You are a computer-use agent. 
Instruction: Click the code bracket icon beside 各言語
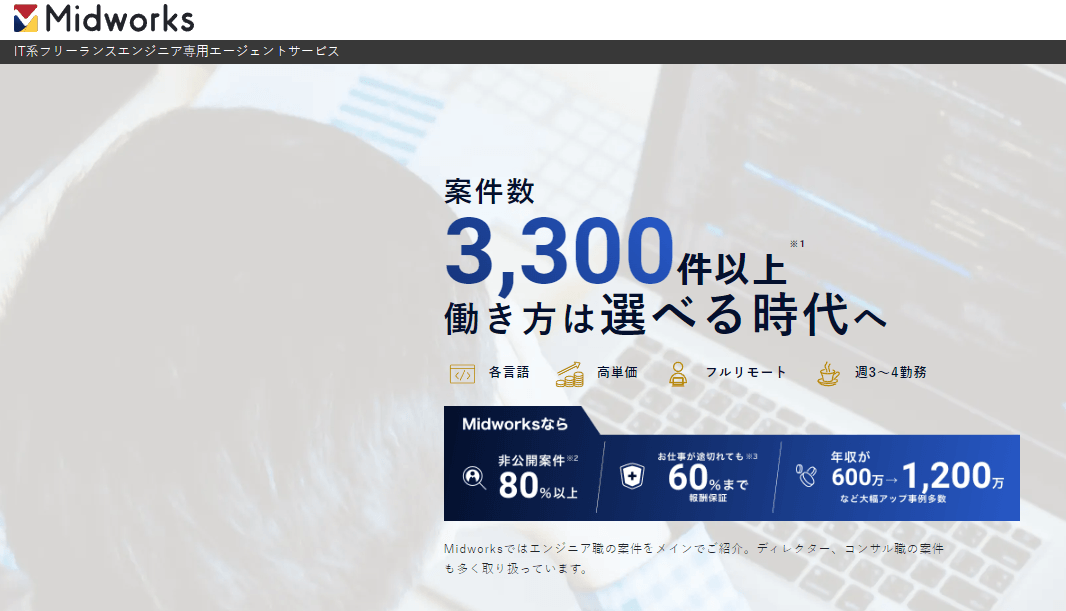[x=462, y=374]
